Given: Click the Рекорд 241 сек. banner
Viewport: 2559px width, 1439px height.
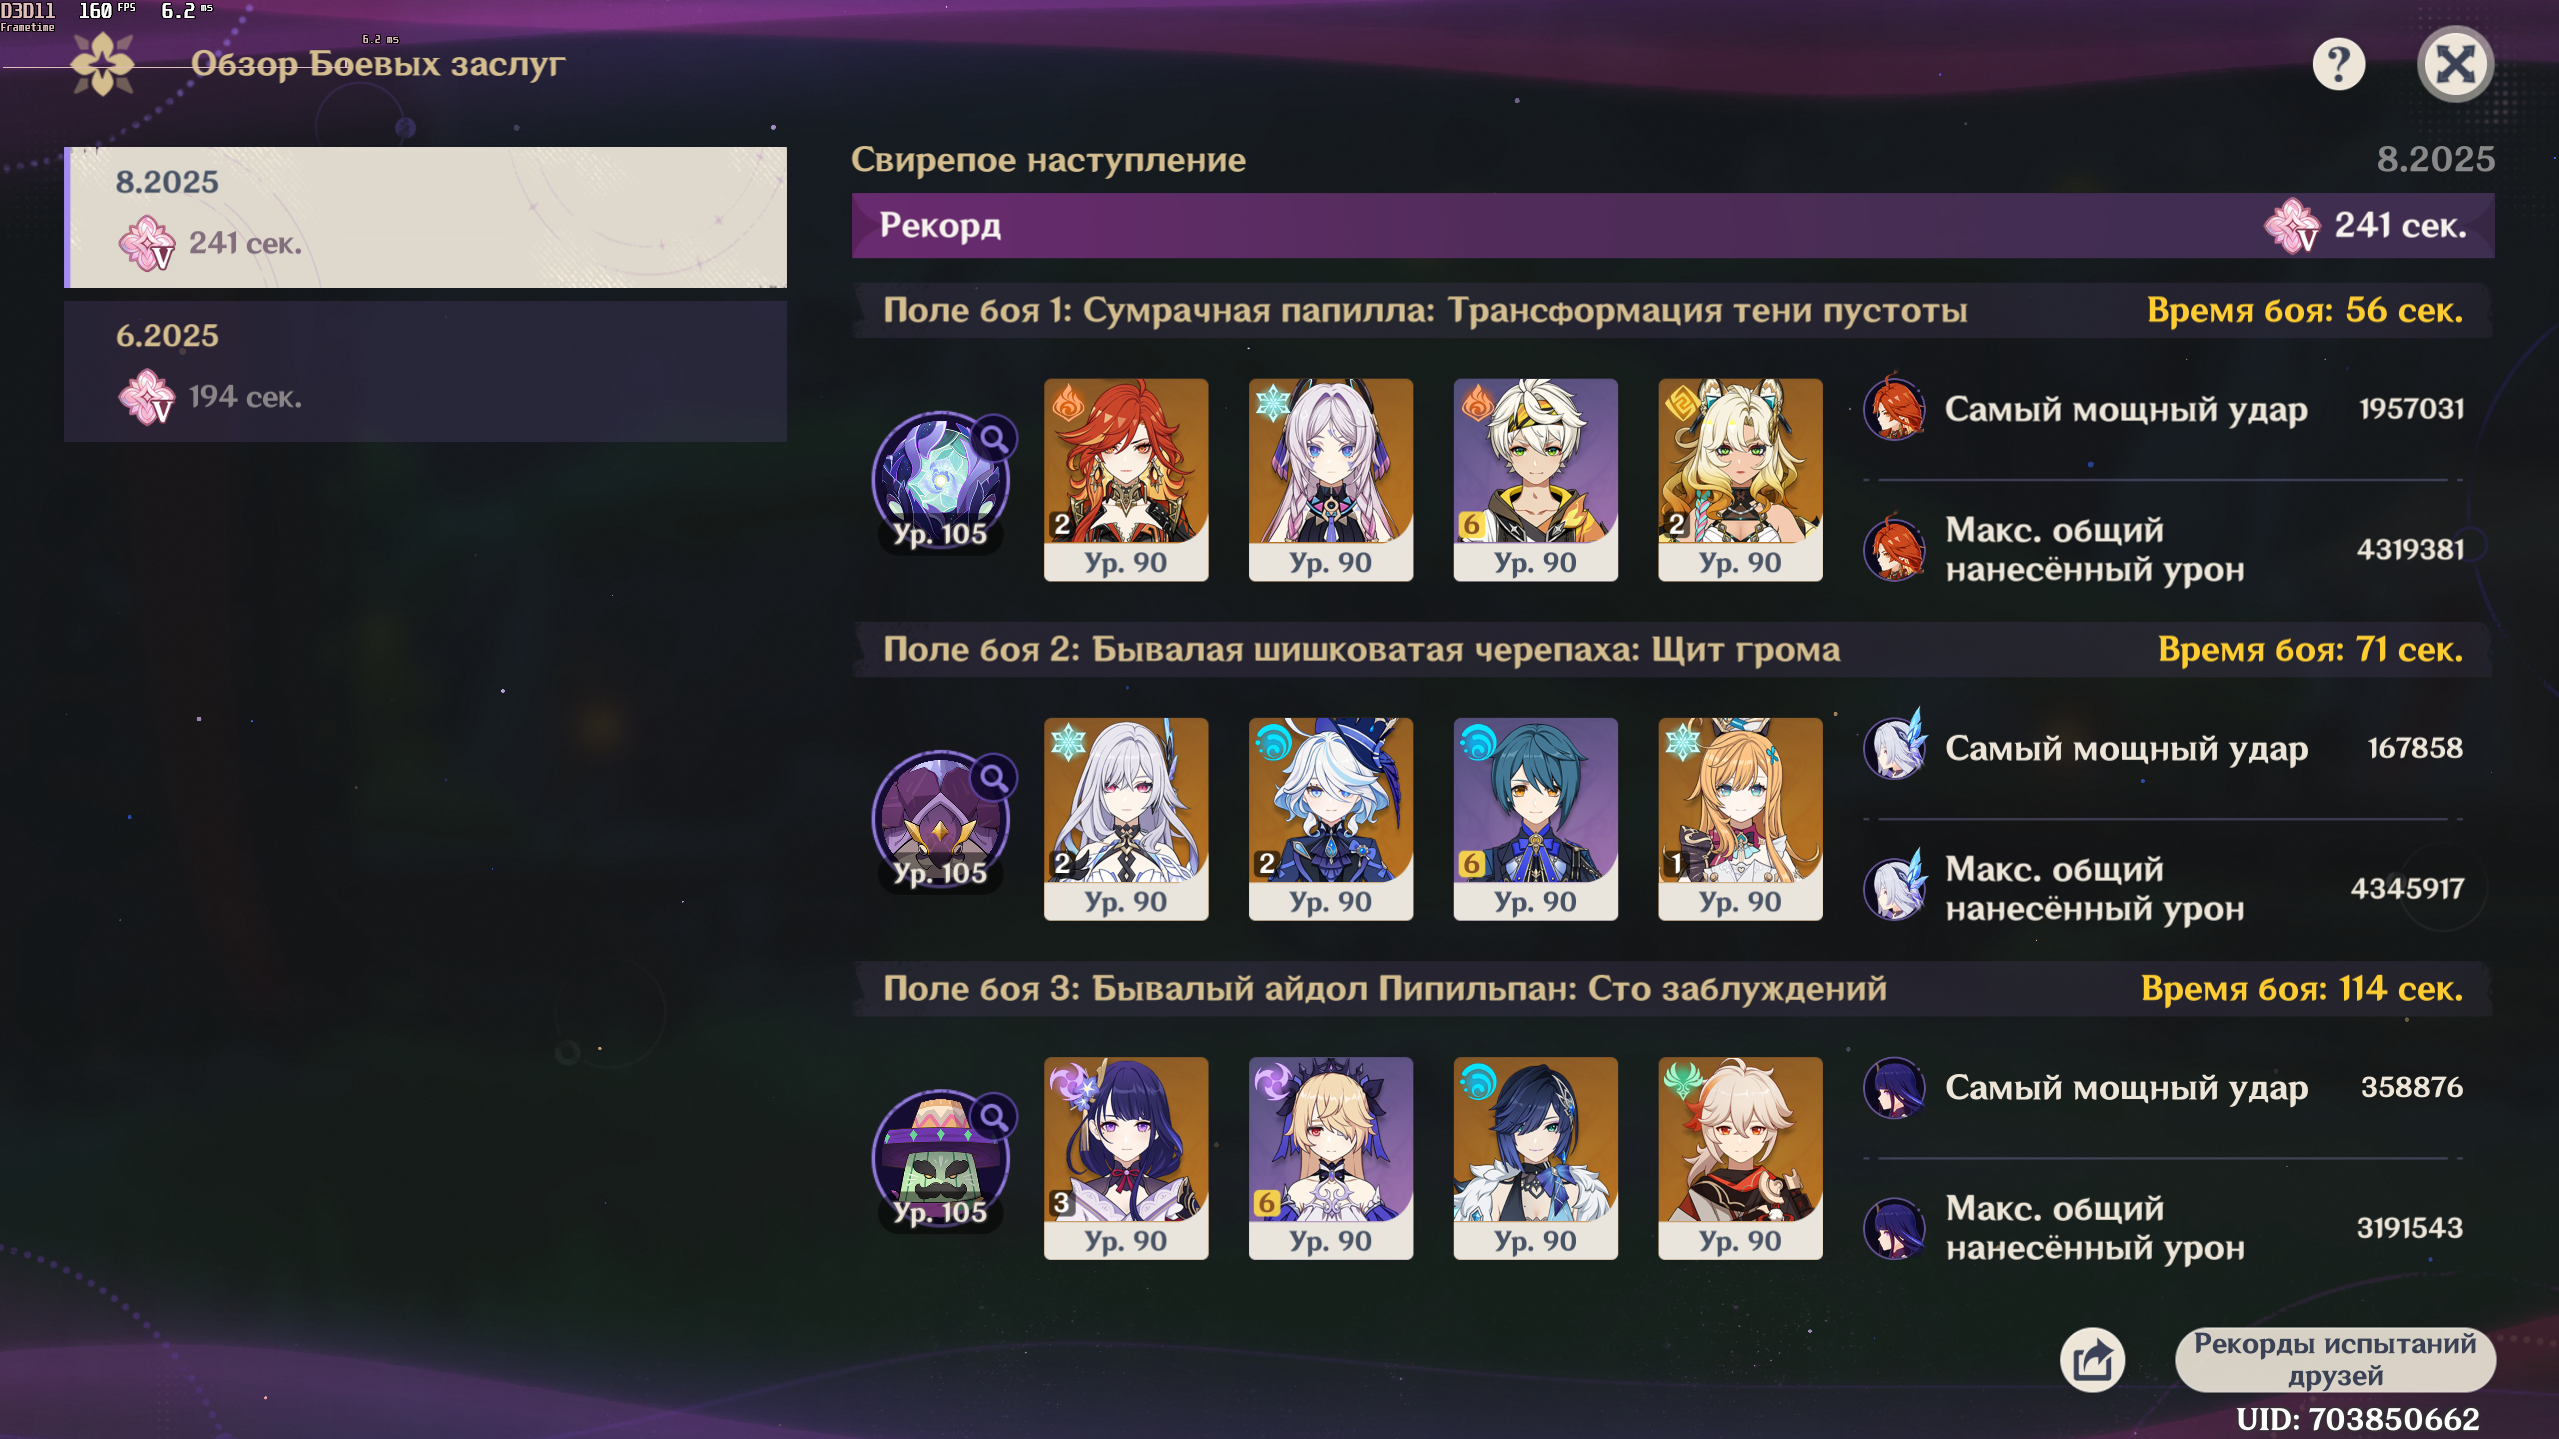Looking at the screenshot, I should click(1673, 226).
